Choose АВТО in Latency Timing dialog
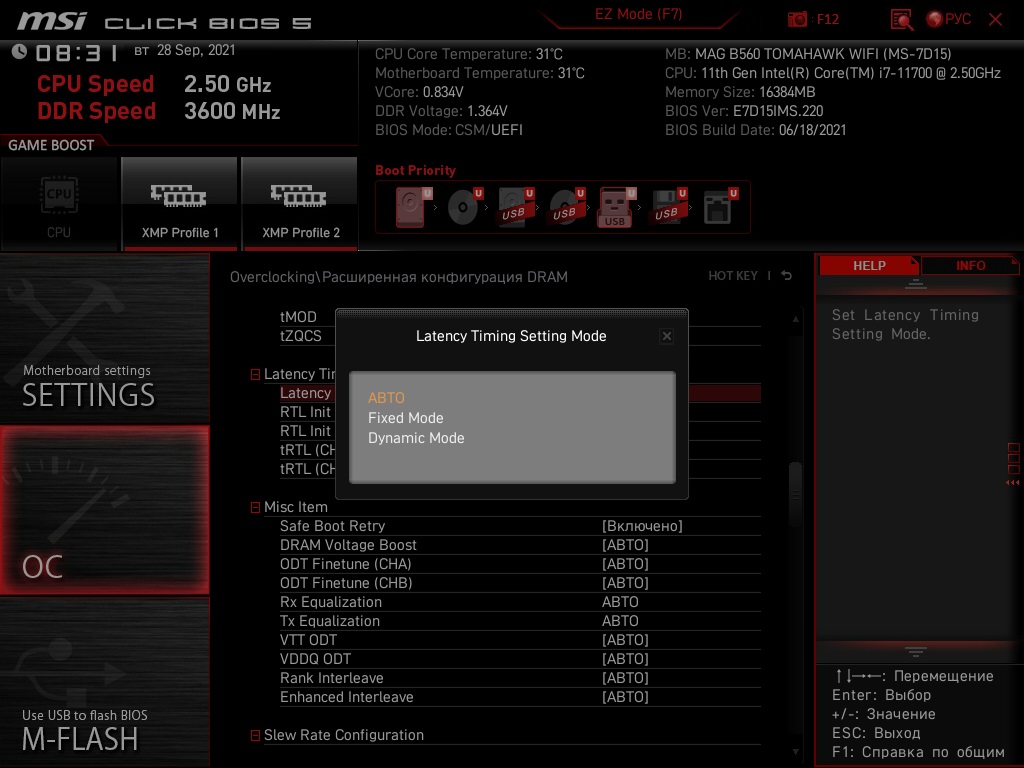Image resolution: width=1024 pixels, height=768 pixels. coord(387,398)
